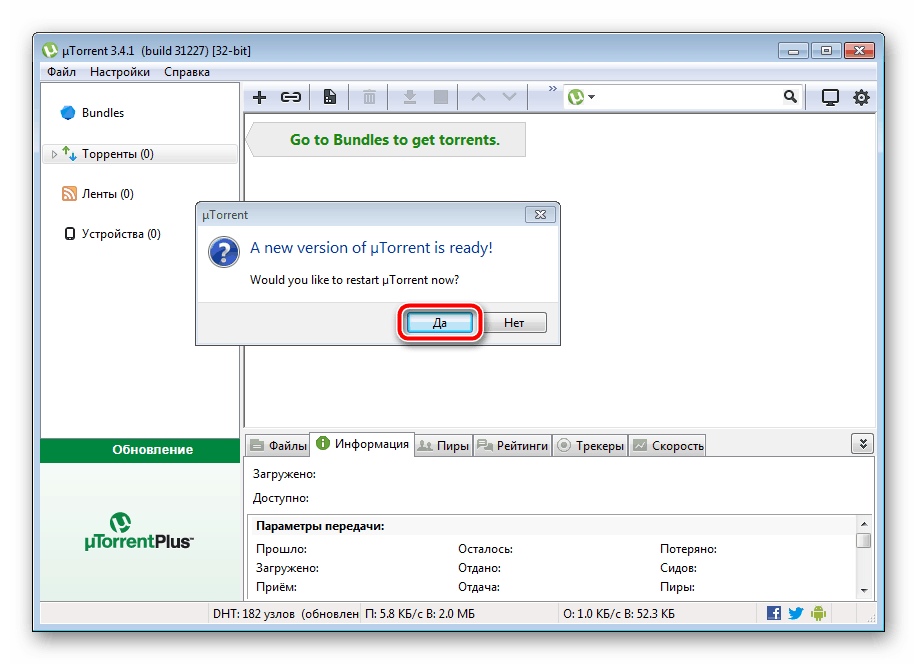
Task: Click Go to Bundles to get torrents banner
Action: tap(387, 140)
